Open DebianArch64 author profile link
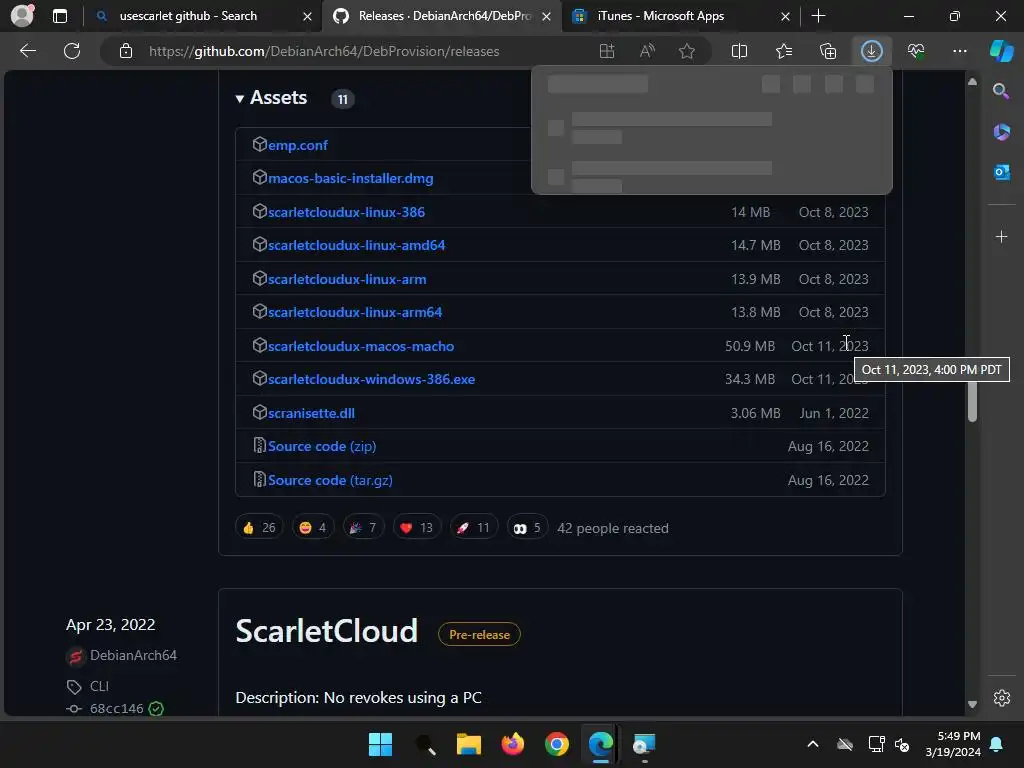1024x768 pixels. [x=133, y=656]
